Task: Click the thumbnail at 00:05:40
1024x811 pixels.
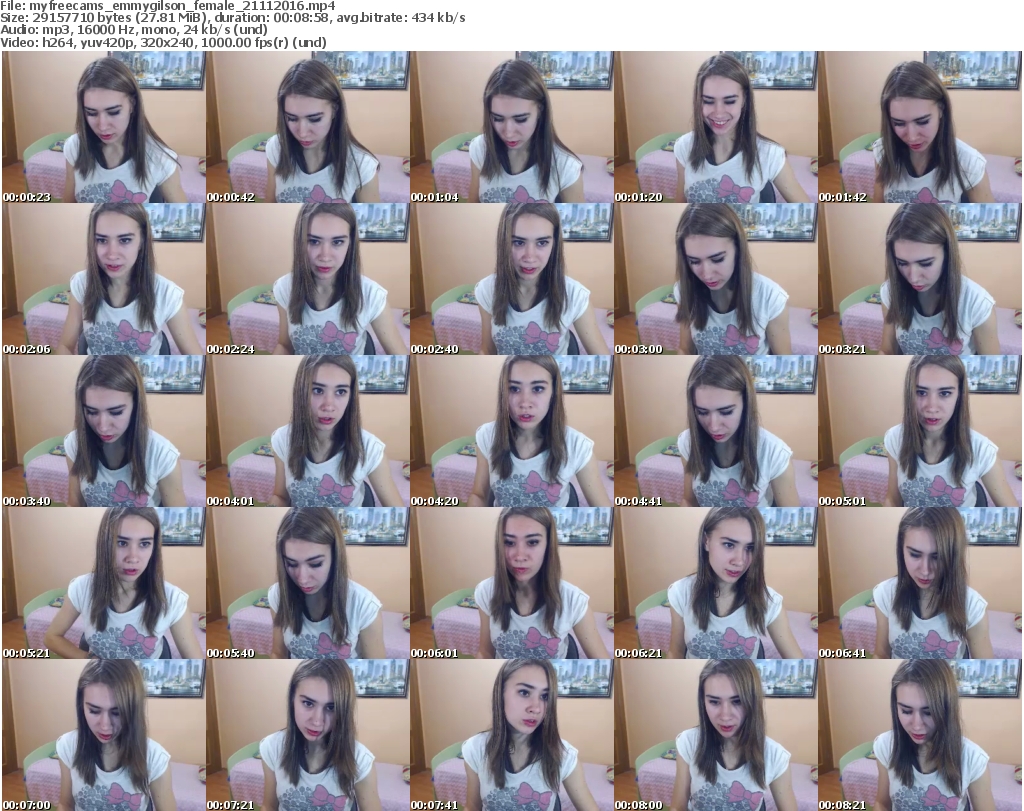Action: tap(308, 583)
